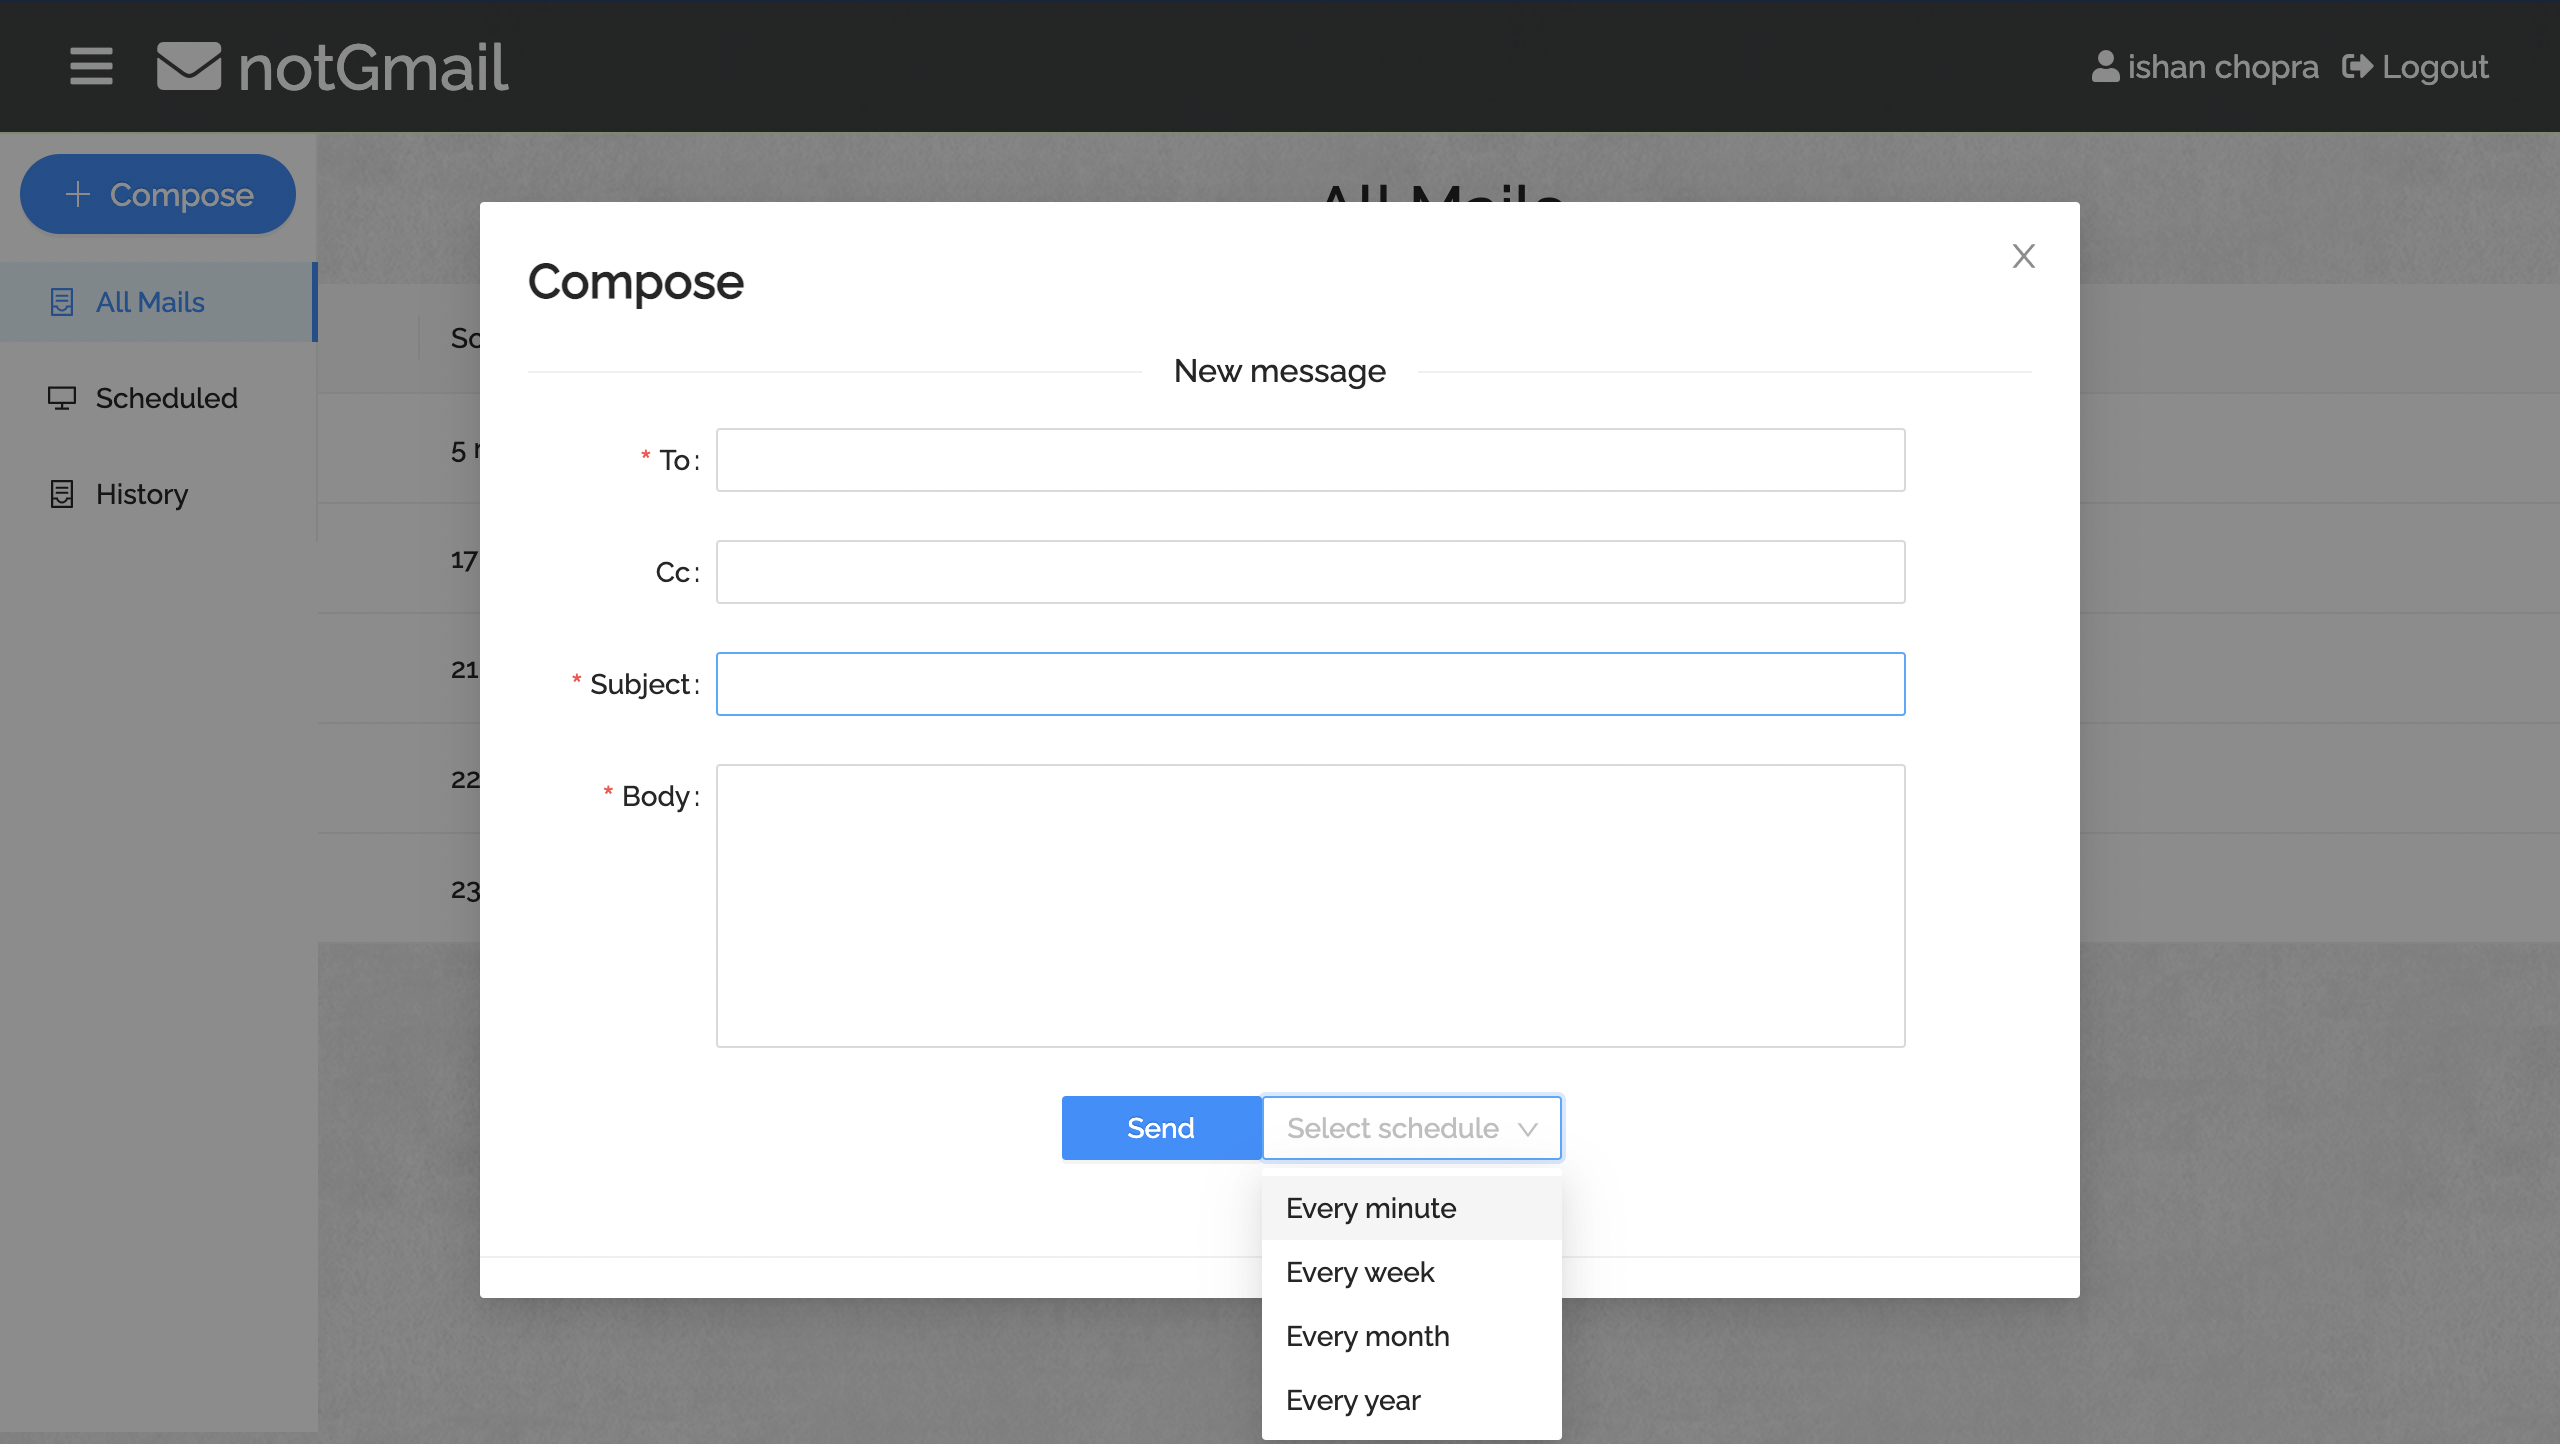Click the Scheduled monitor icon
The image size is (2560, 1444).
pyautogui.click(x=62, y=398)
